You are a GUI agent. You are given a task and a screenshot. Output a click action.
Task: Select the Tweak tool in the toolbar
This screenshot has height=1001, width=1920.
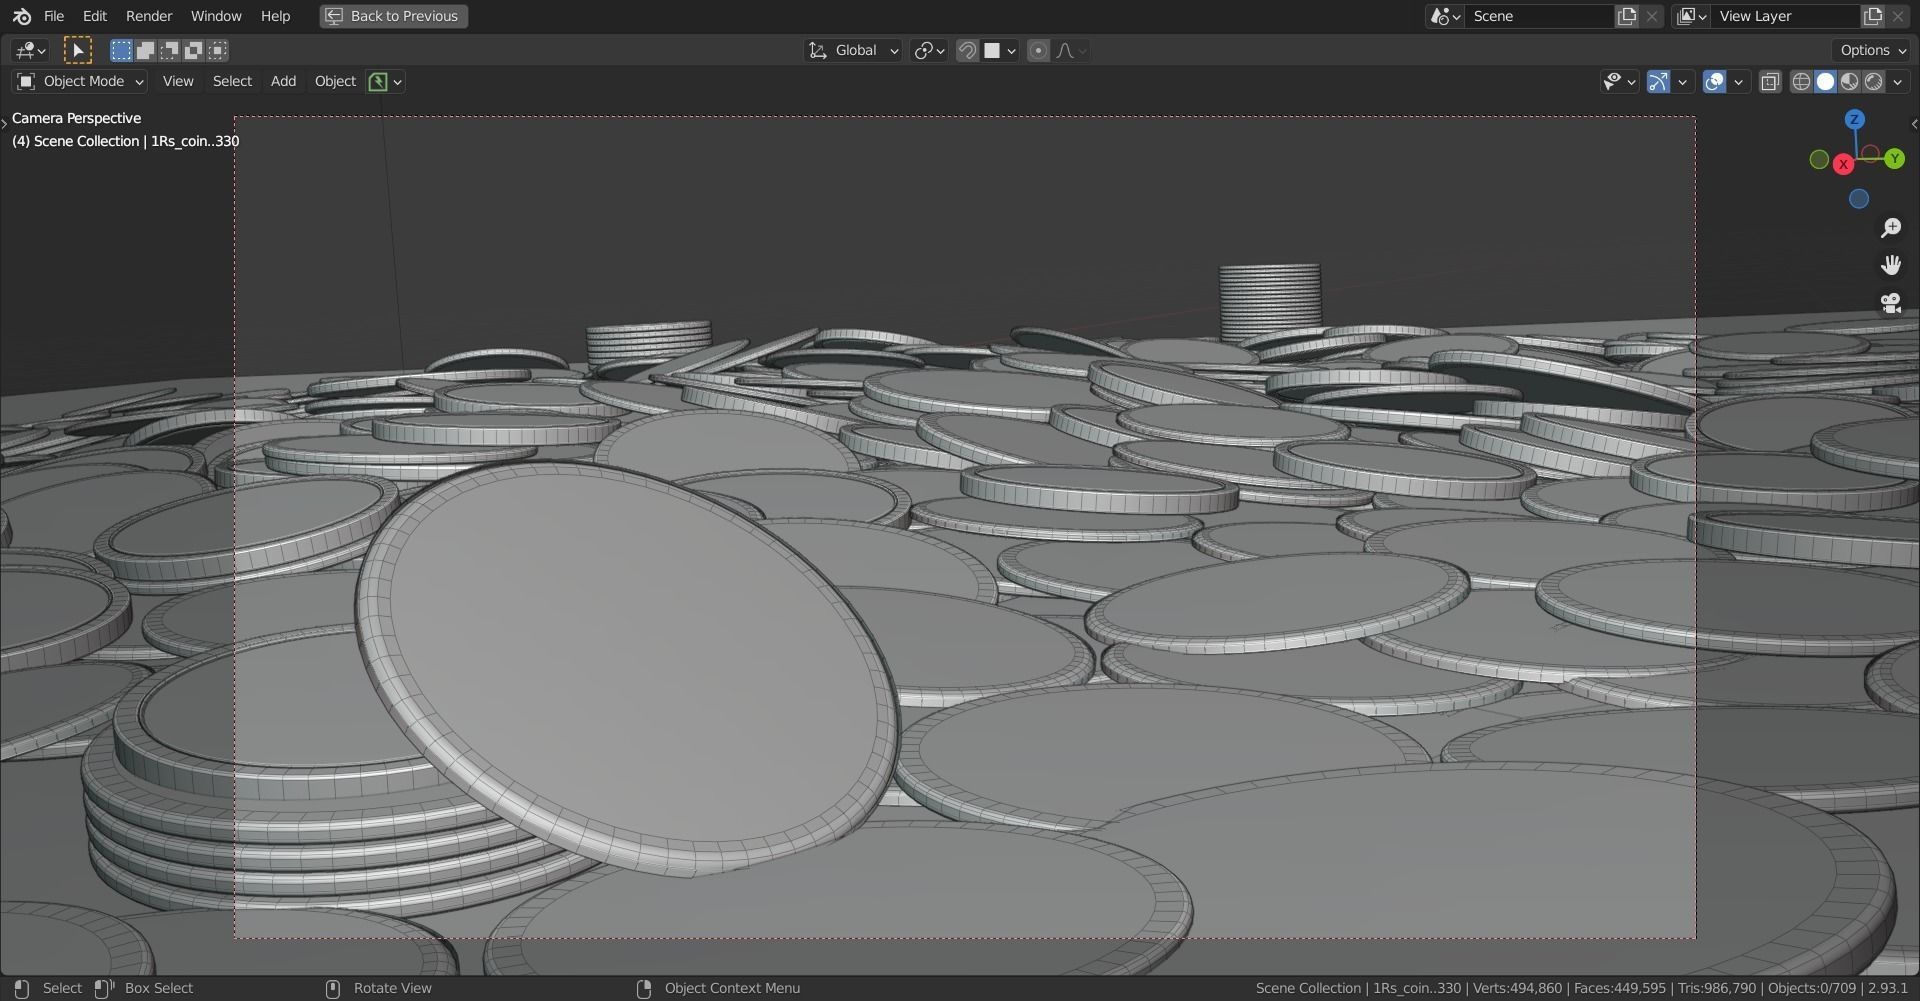(x=78, y=48)
